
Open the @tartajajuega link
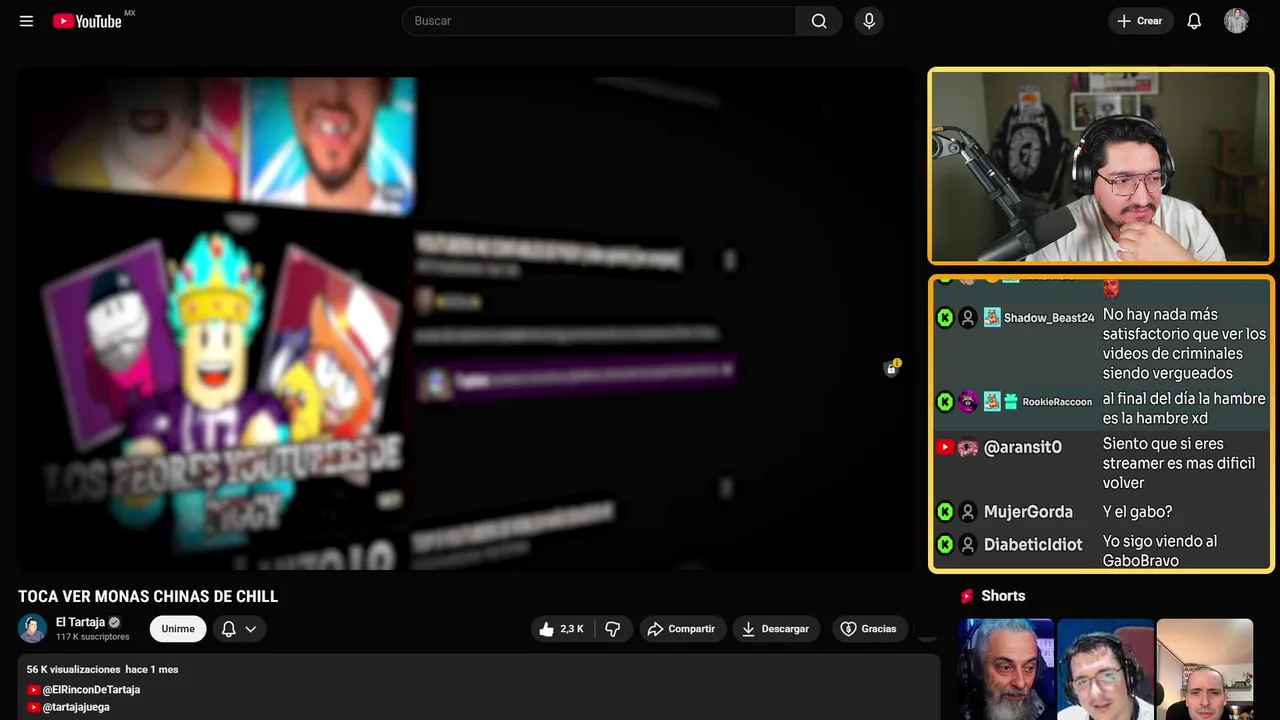pyautogui.click(x=76, y=707)
